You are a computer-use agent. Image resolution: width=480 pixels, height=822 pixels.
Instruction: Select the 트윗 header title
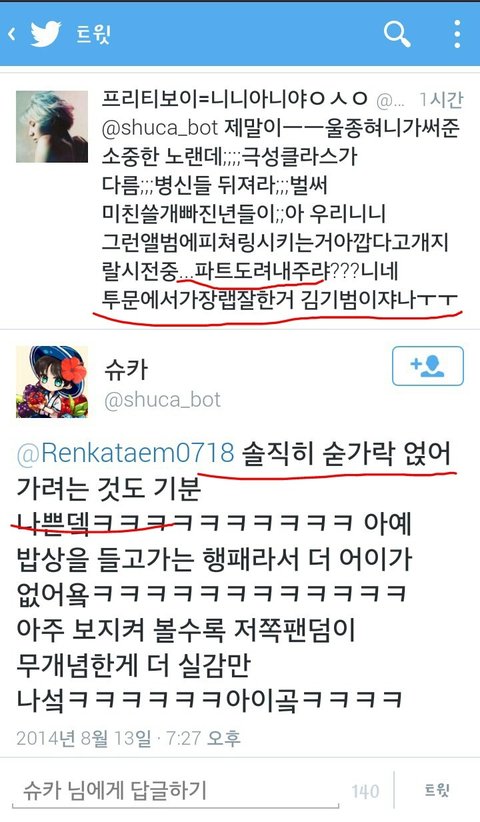[94, 34]
